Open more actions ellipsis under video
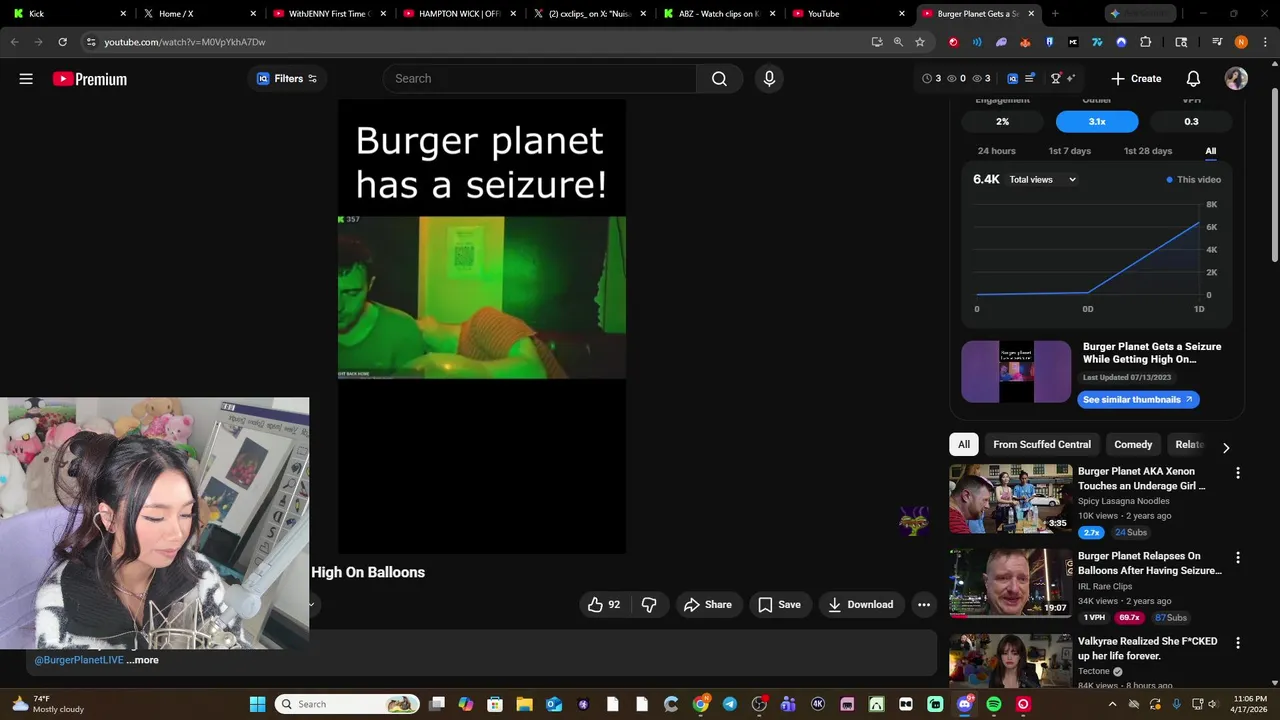This screenshot has width=1280, height=720. (924, 604)
